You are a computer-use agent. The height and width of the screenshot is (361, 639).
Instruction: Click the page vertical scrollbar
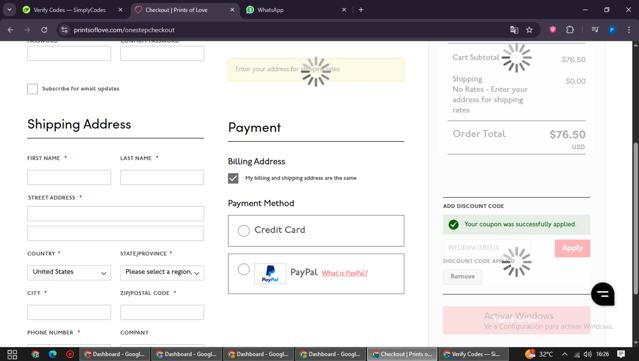635,218
